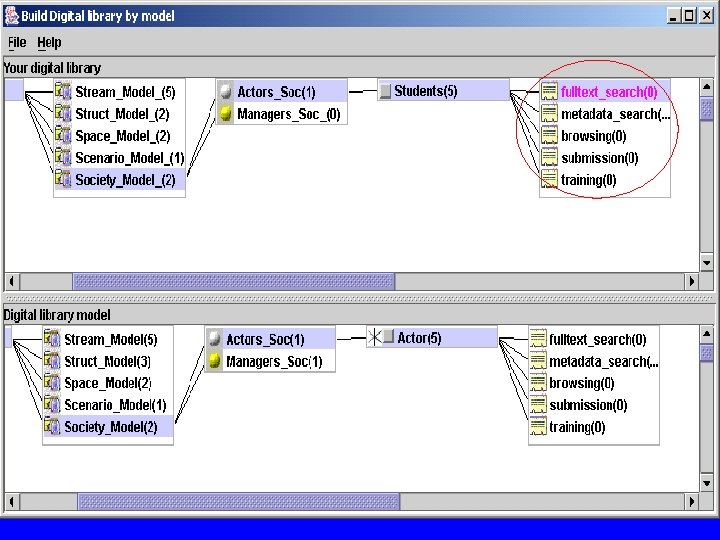Viewport: 720px width, 540px height.
Task: Click the note icon beside the upper browsing(0)
Action: pos(549,135)
